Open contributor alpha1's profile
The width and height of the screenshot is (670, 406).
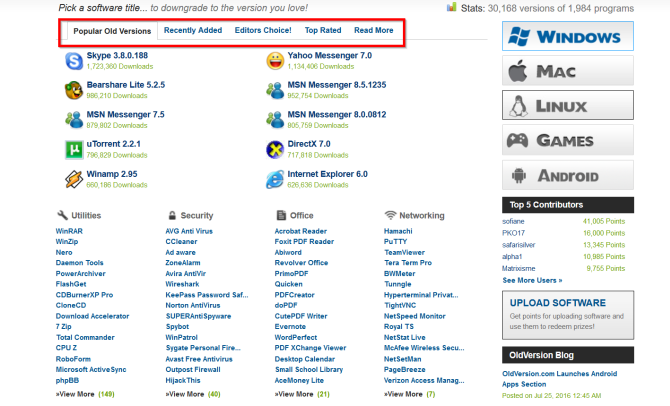512,257
